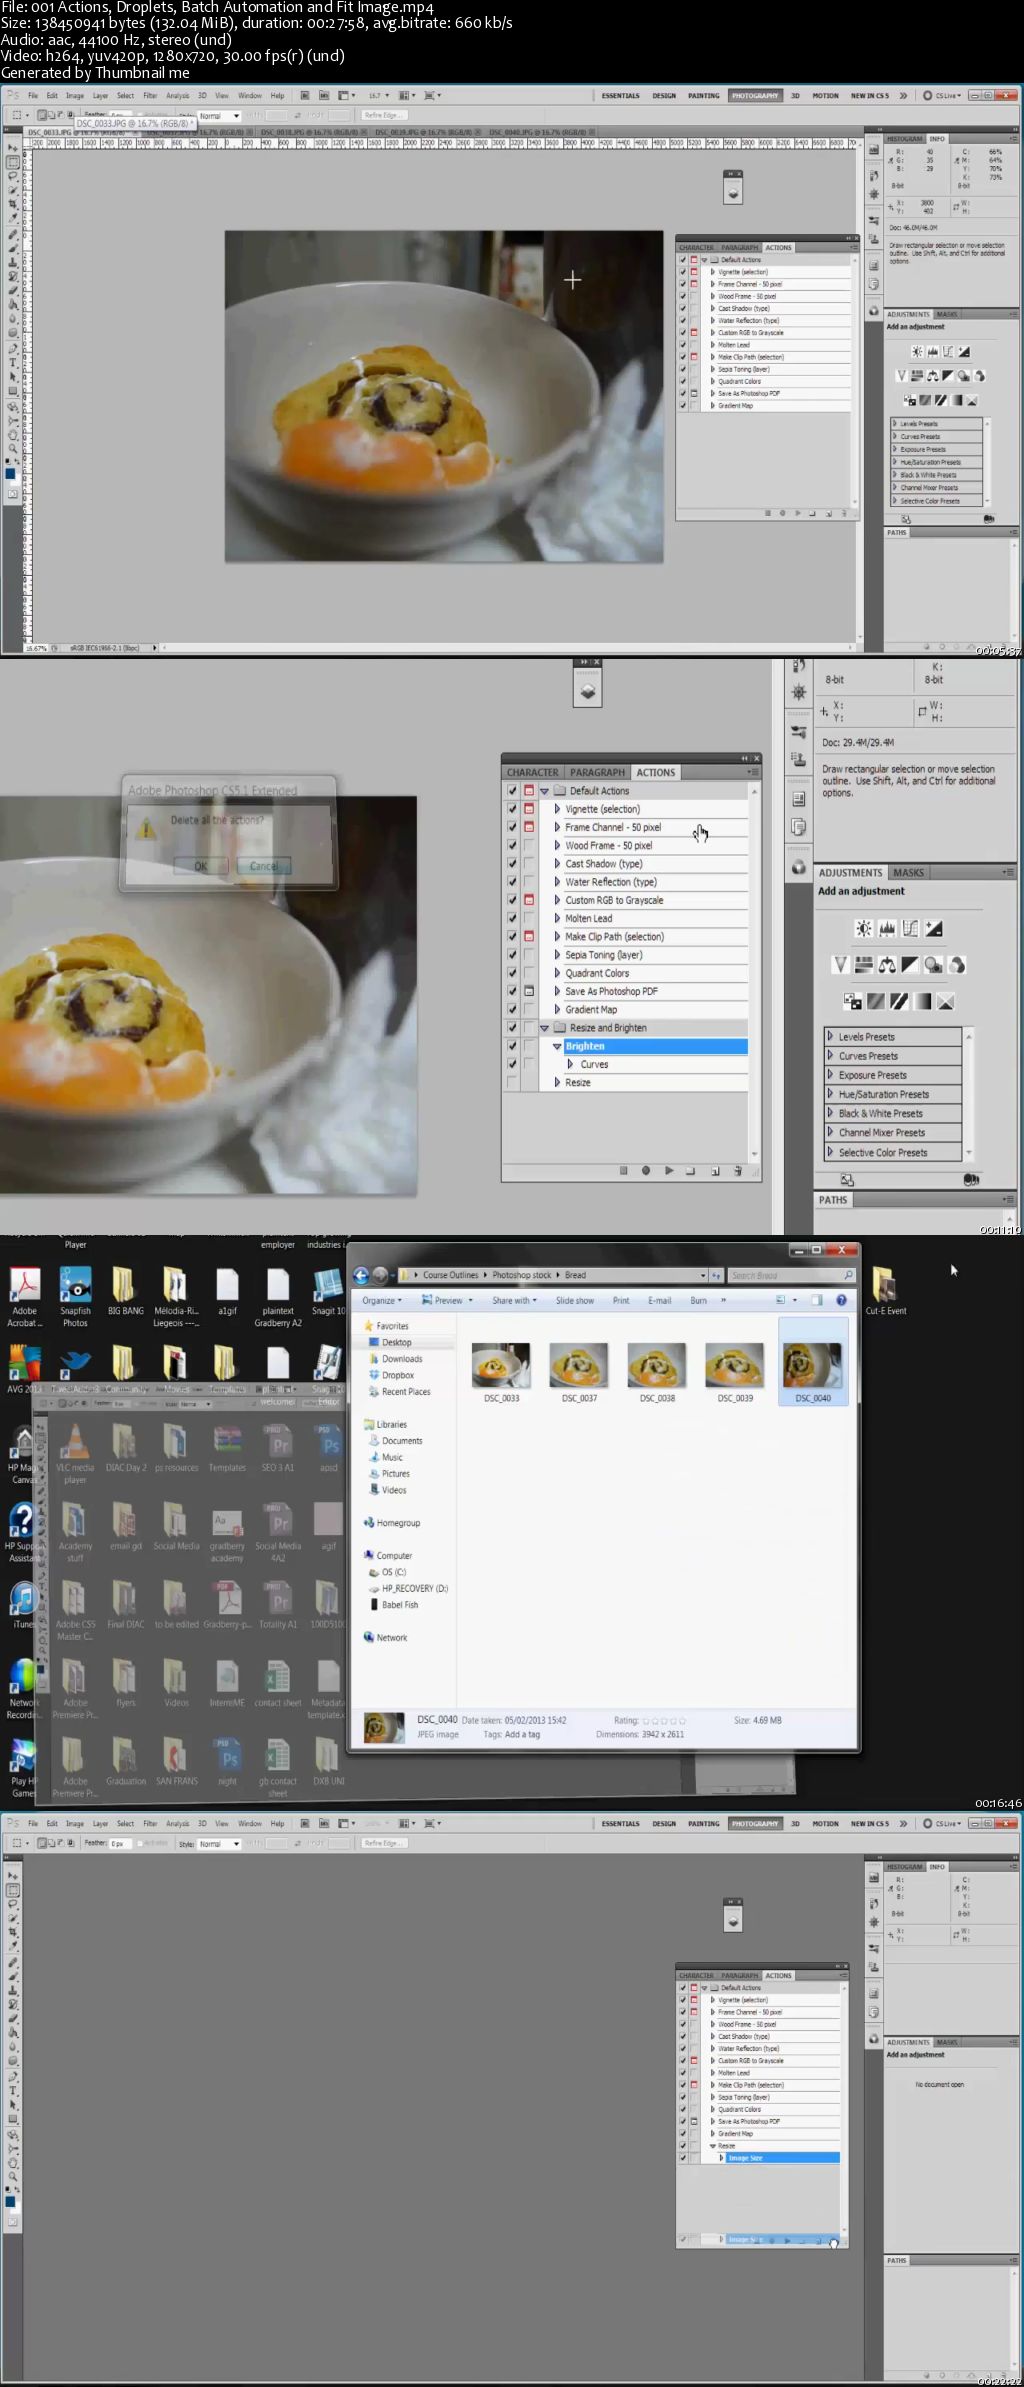
Task: Click foreground color swatch beside DSC_0033 bread document
Action: [11, 472]
